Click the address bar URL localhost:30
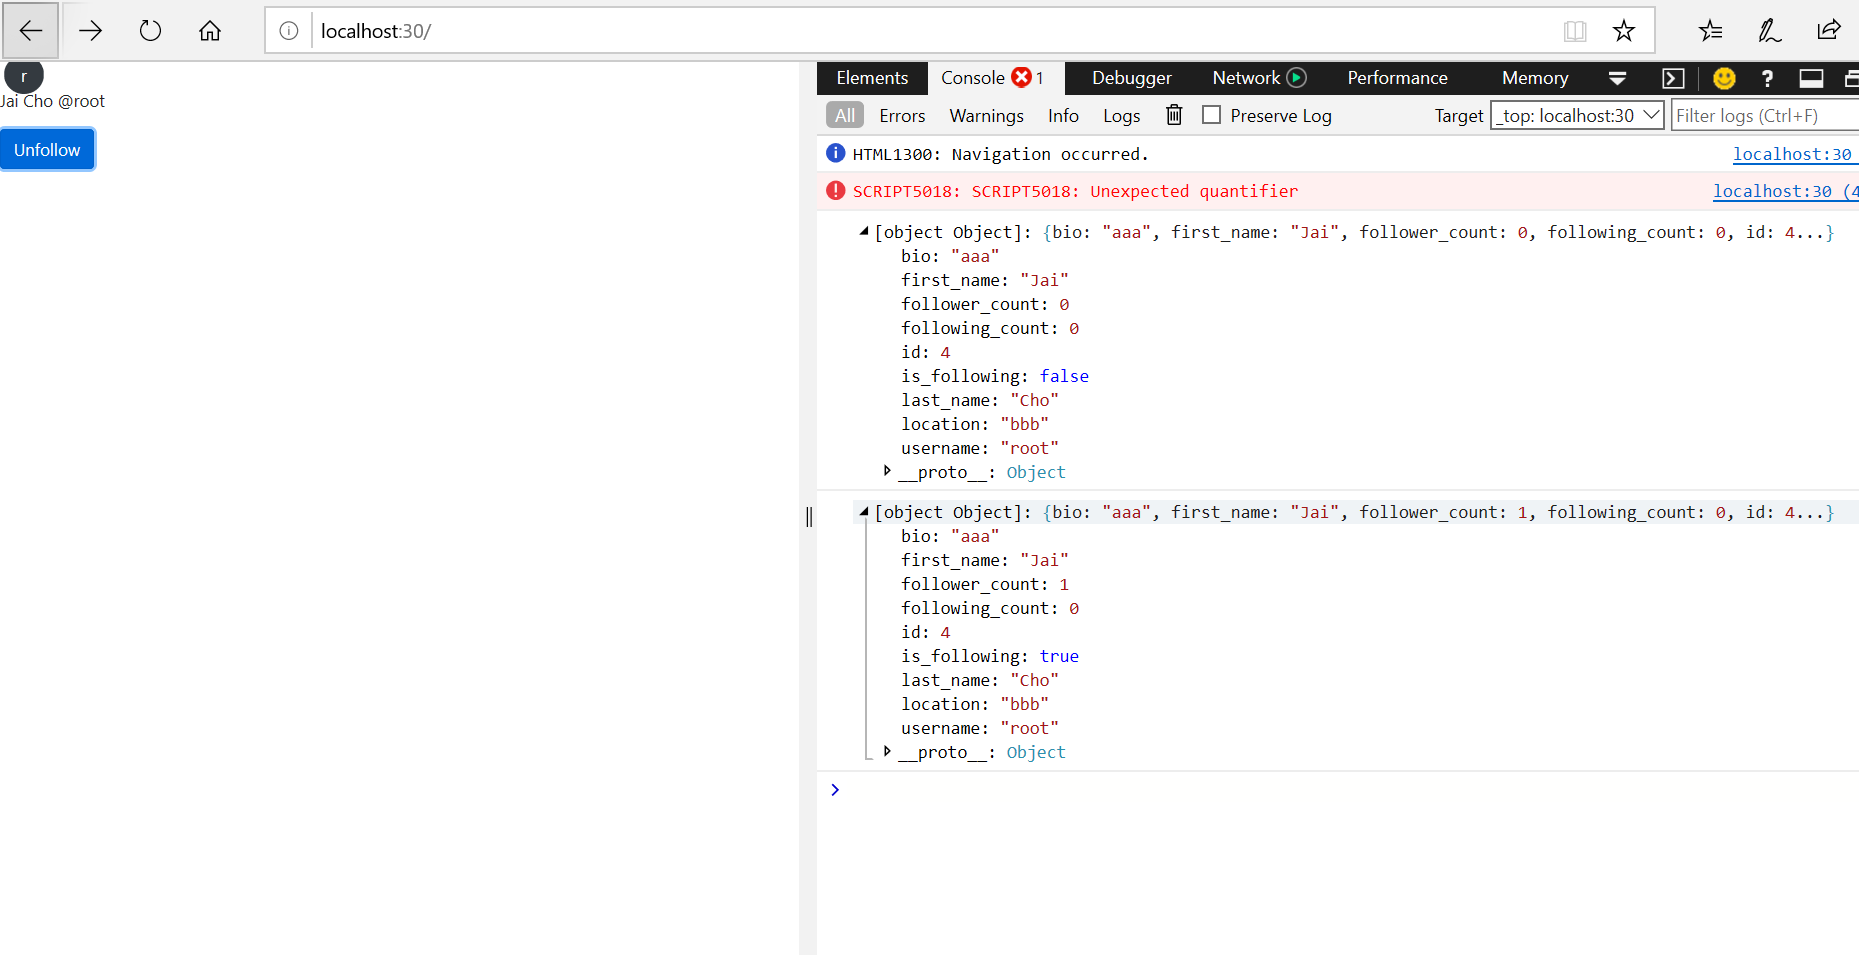The width and height of the screenshot is (1859, 955). (x=376, y=31)
